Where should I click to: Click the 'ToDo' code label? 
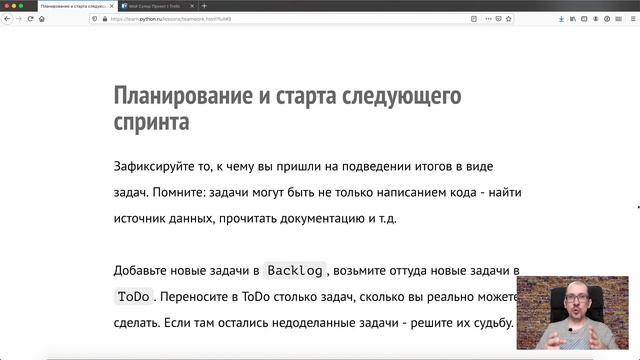[133, 297]
